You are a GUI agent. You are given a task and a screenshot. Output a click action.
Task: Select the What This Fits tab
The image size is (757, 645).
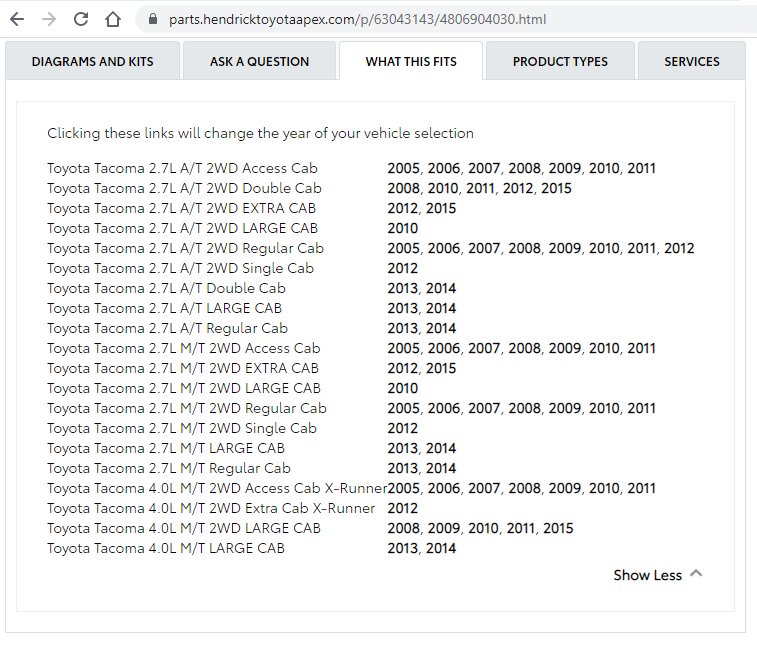411,61
